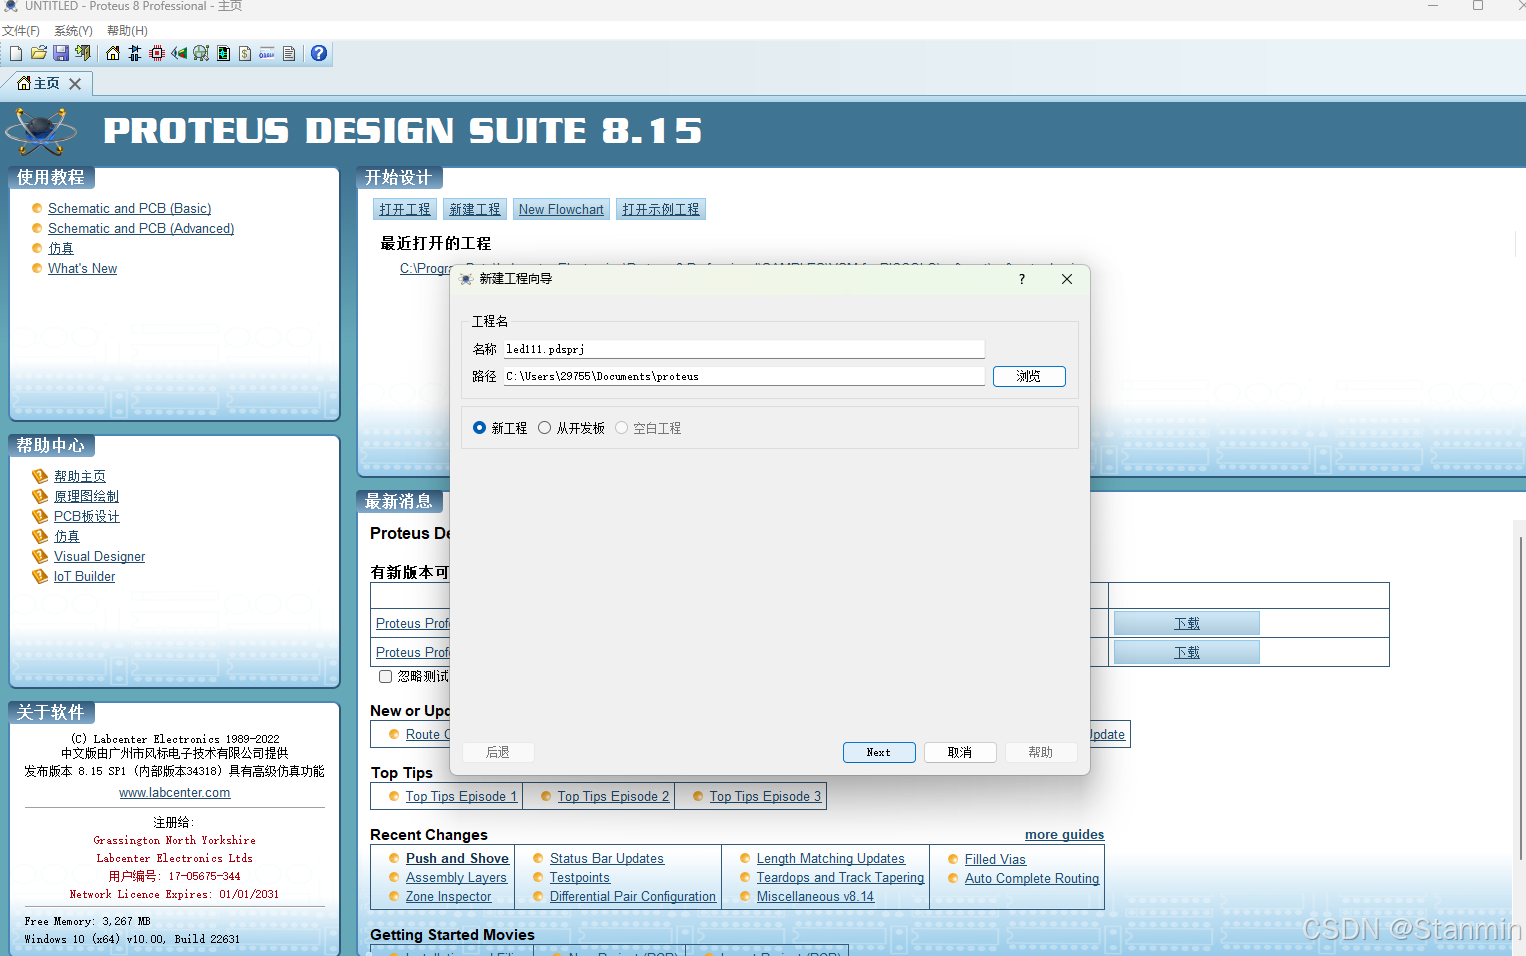Click the book icon beside 原理图绘制
The image size is (1526, 956).
tap(40, 496)
